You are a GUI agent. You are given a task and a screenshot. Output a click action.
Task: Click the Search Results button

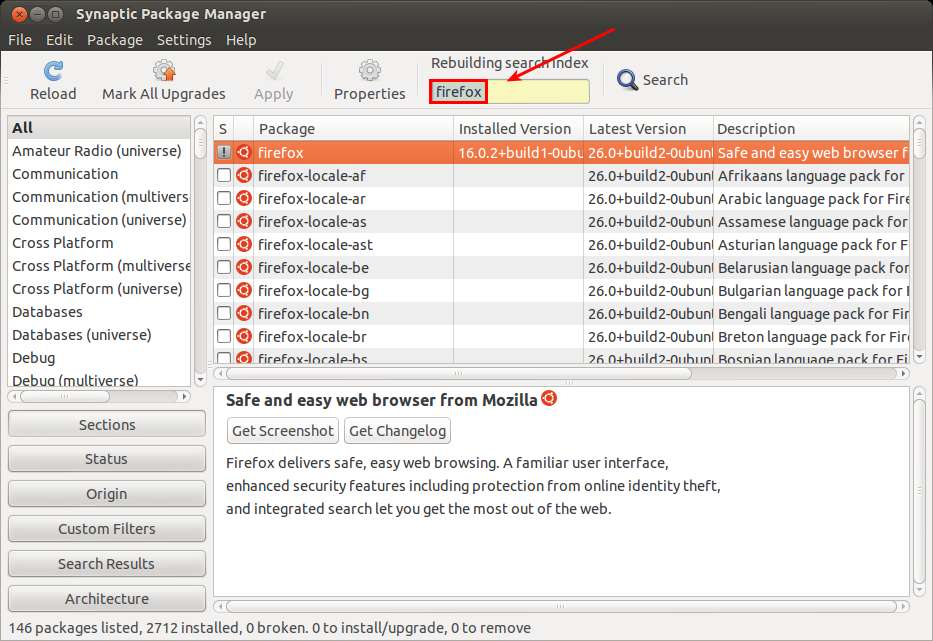pos(107,564)
